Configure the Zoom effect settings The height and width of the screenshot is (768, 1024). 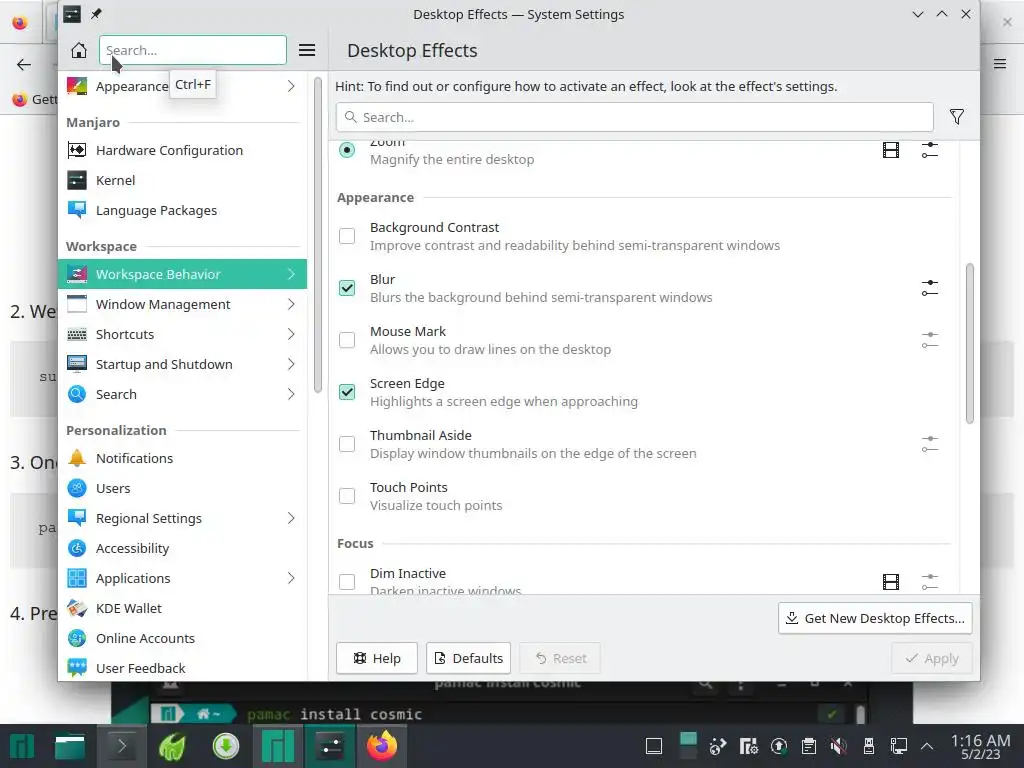(x=930, y=150)
